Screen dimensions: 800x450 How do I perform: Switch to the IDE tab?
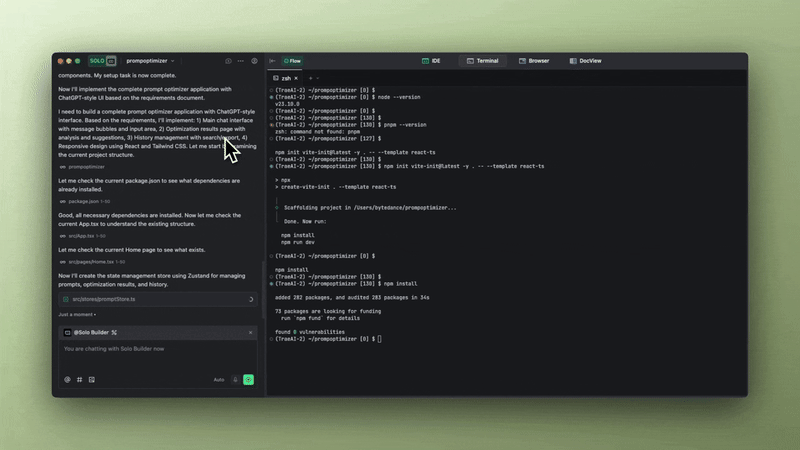click(431, 61)
